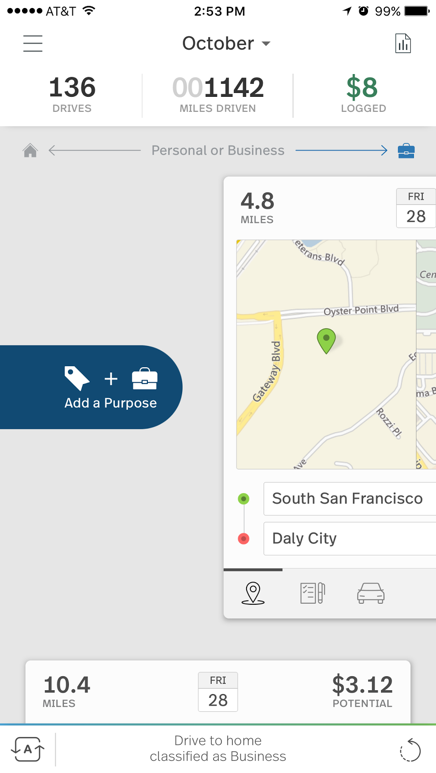The height and width of the screenshot is (773, 436).
Task: Expand the October month dropdown
Action: pyautogui.click(x=226, y=43)
